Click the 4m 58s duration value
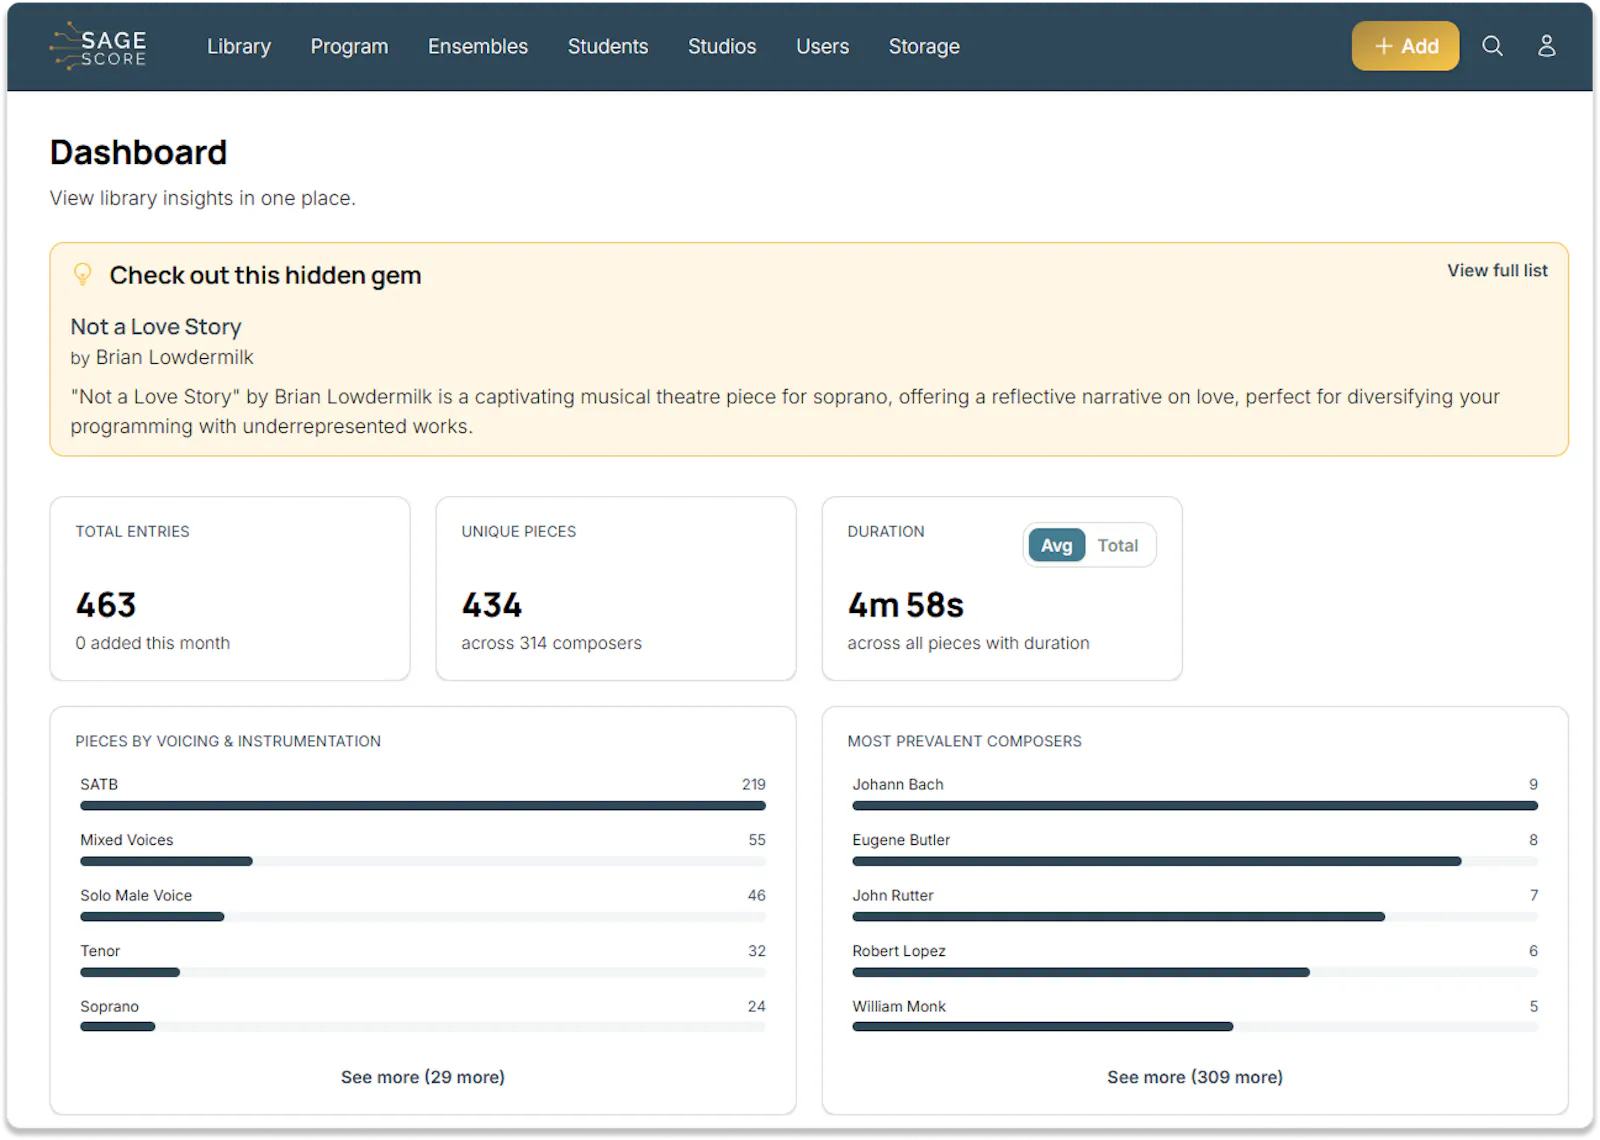Image resolution: width=1600 pixels, height=1140 pixels. pos(906,605)
